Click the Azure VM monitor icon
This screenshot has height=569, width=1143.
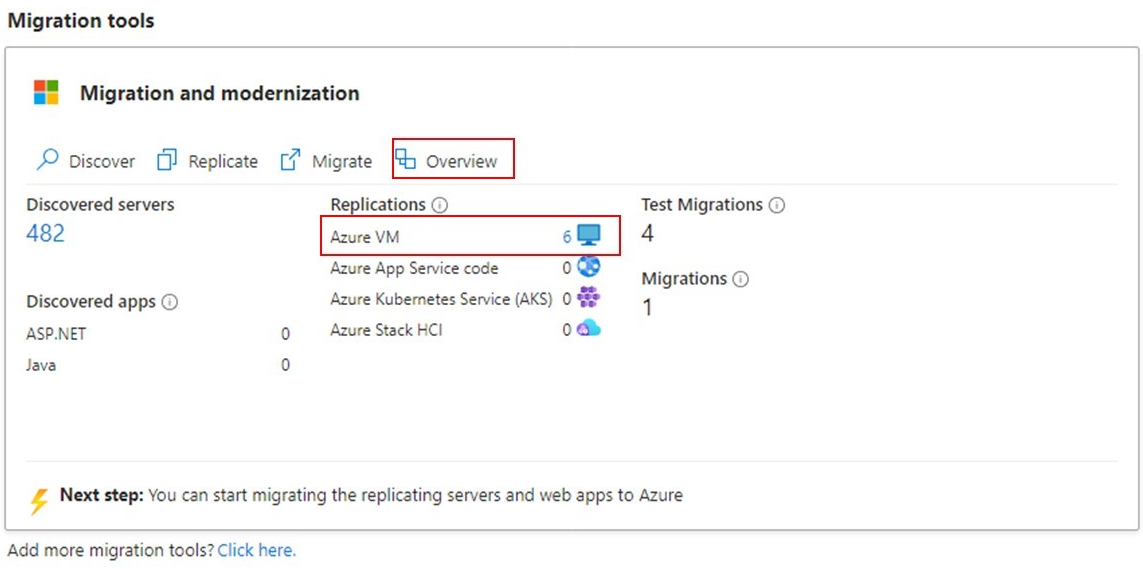pos(589,236)
